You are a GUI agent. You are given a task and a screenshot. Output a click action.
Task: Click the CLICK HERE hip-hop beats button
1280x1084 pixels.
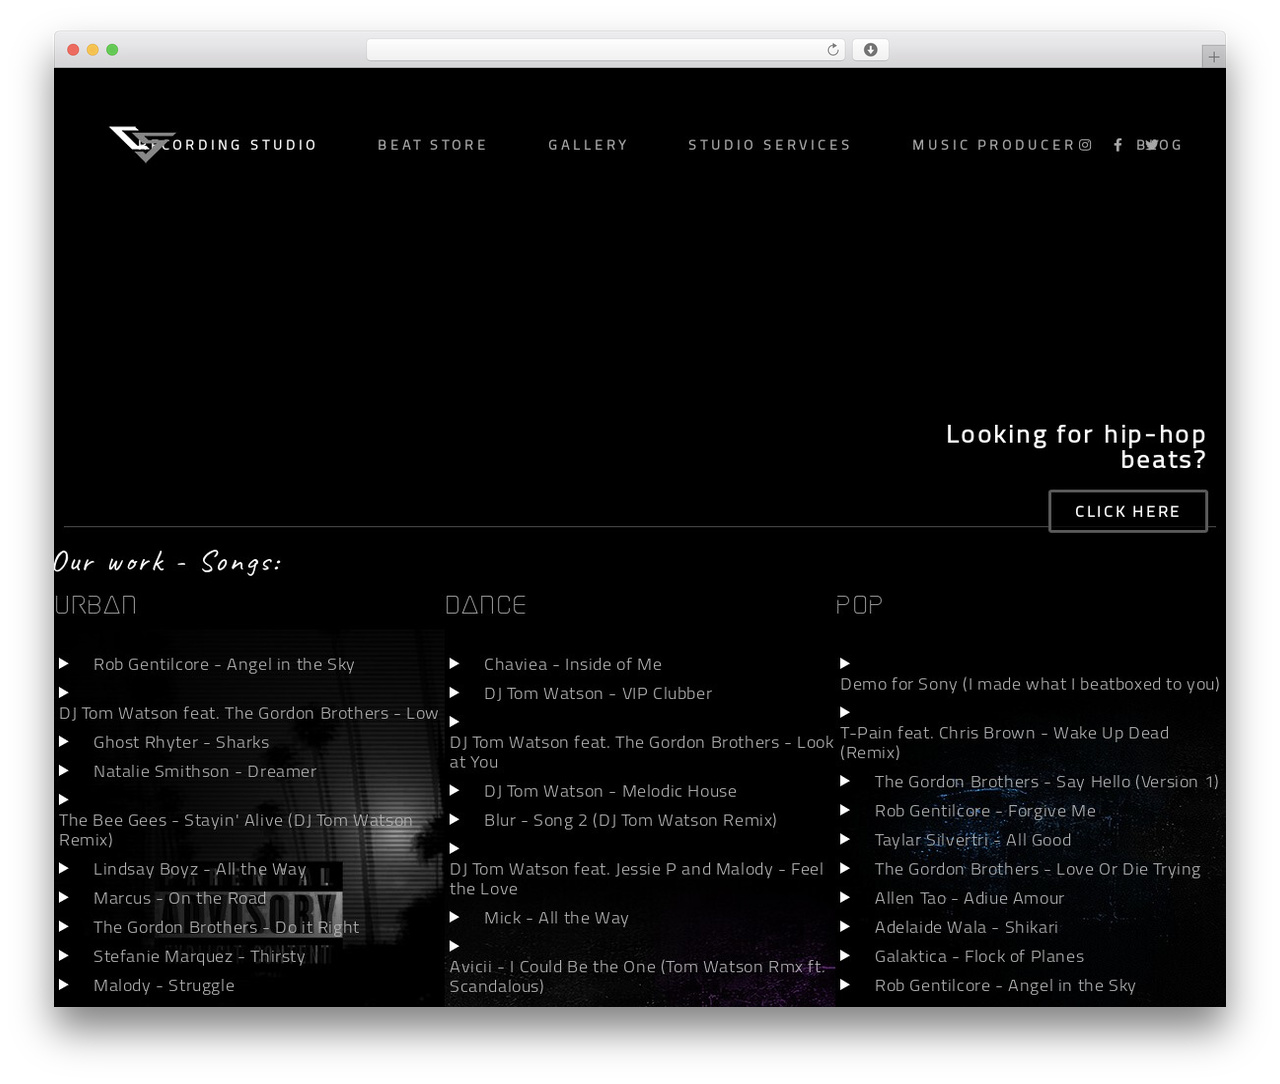pyautogui.click(x=1128, y=511)
